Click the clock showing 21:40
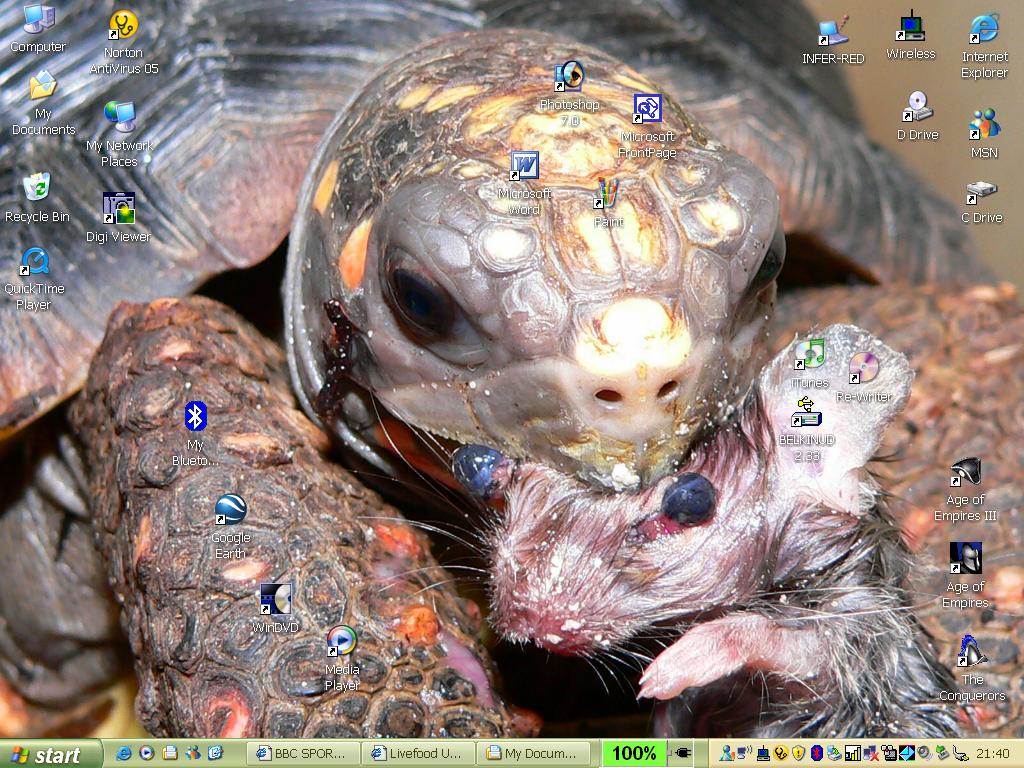The image size is (1024, 768). [993, 754]
